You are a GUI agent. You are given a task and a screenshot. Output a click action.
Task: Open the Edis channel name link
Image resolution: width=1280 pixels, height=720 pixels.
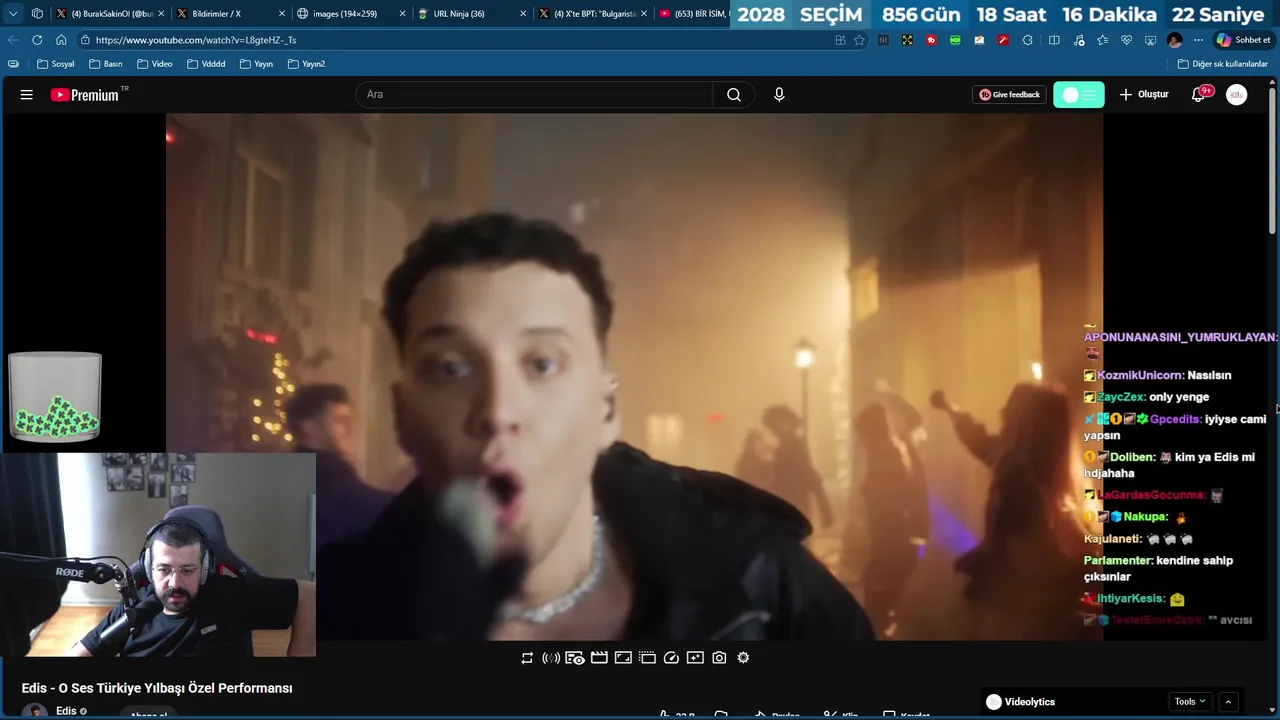click(66, 711)
